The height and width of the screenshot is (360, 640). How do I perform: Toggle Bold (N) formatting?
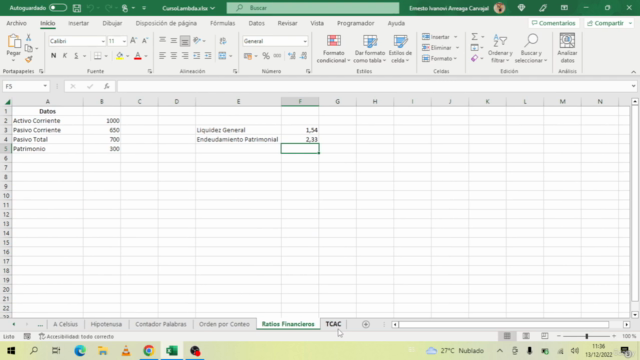coord(53,56)
